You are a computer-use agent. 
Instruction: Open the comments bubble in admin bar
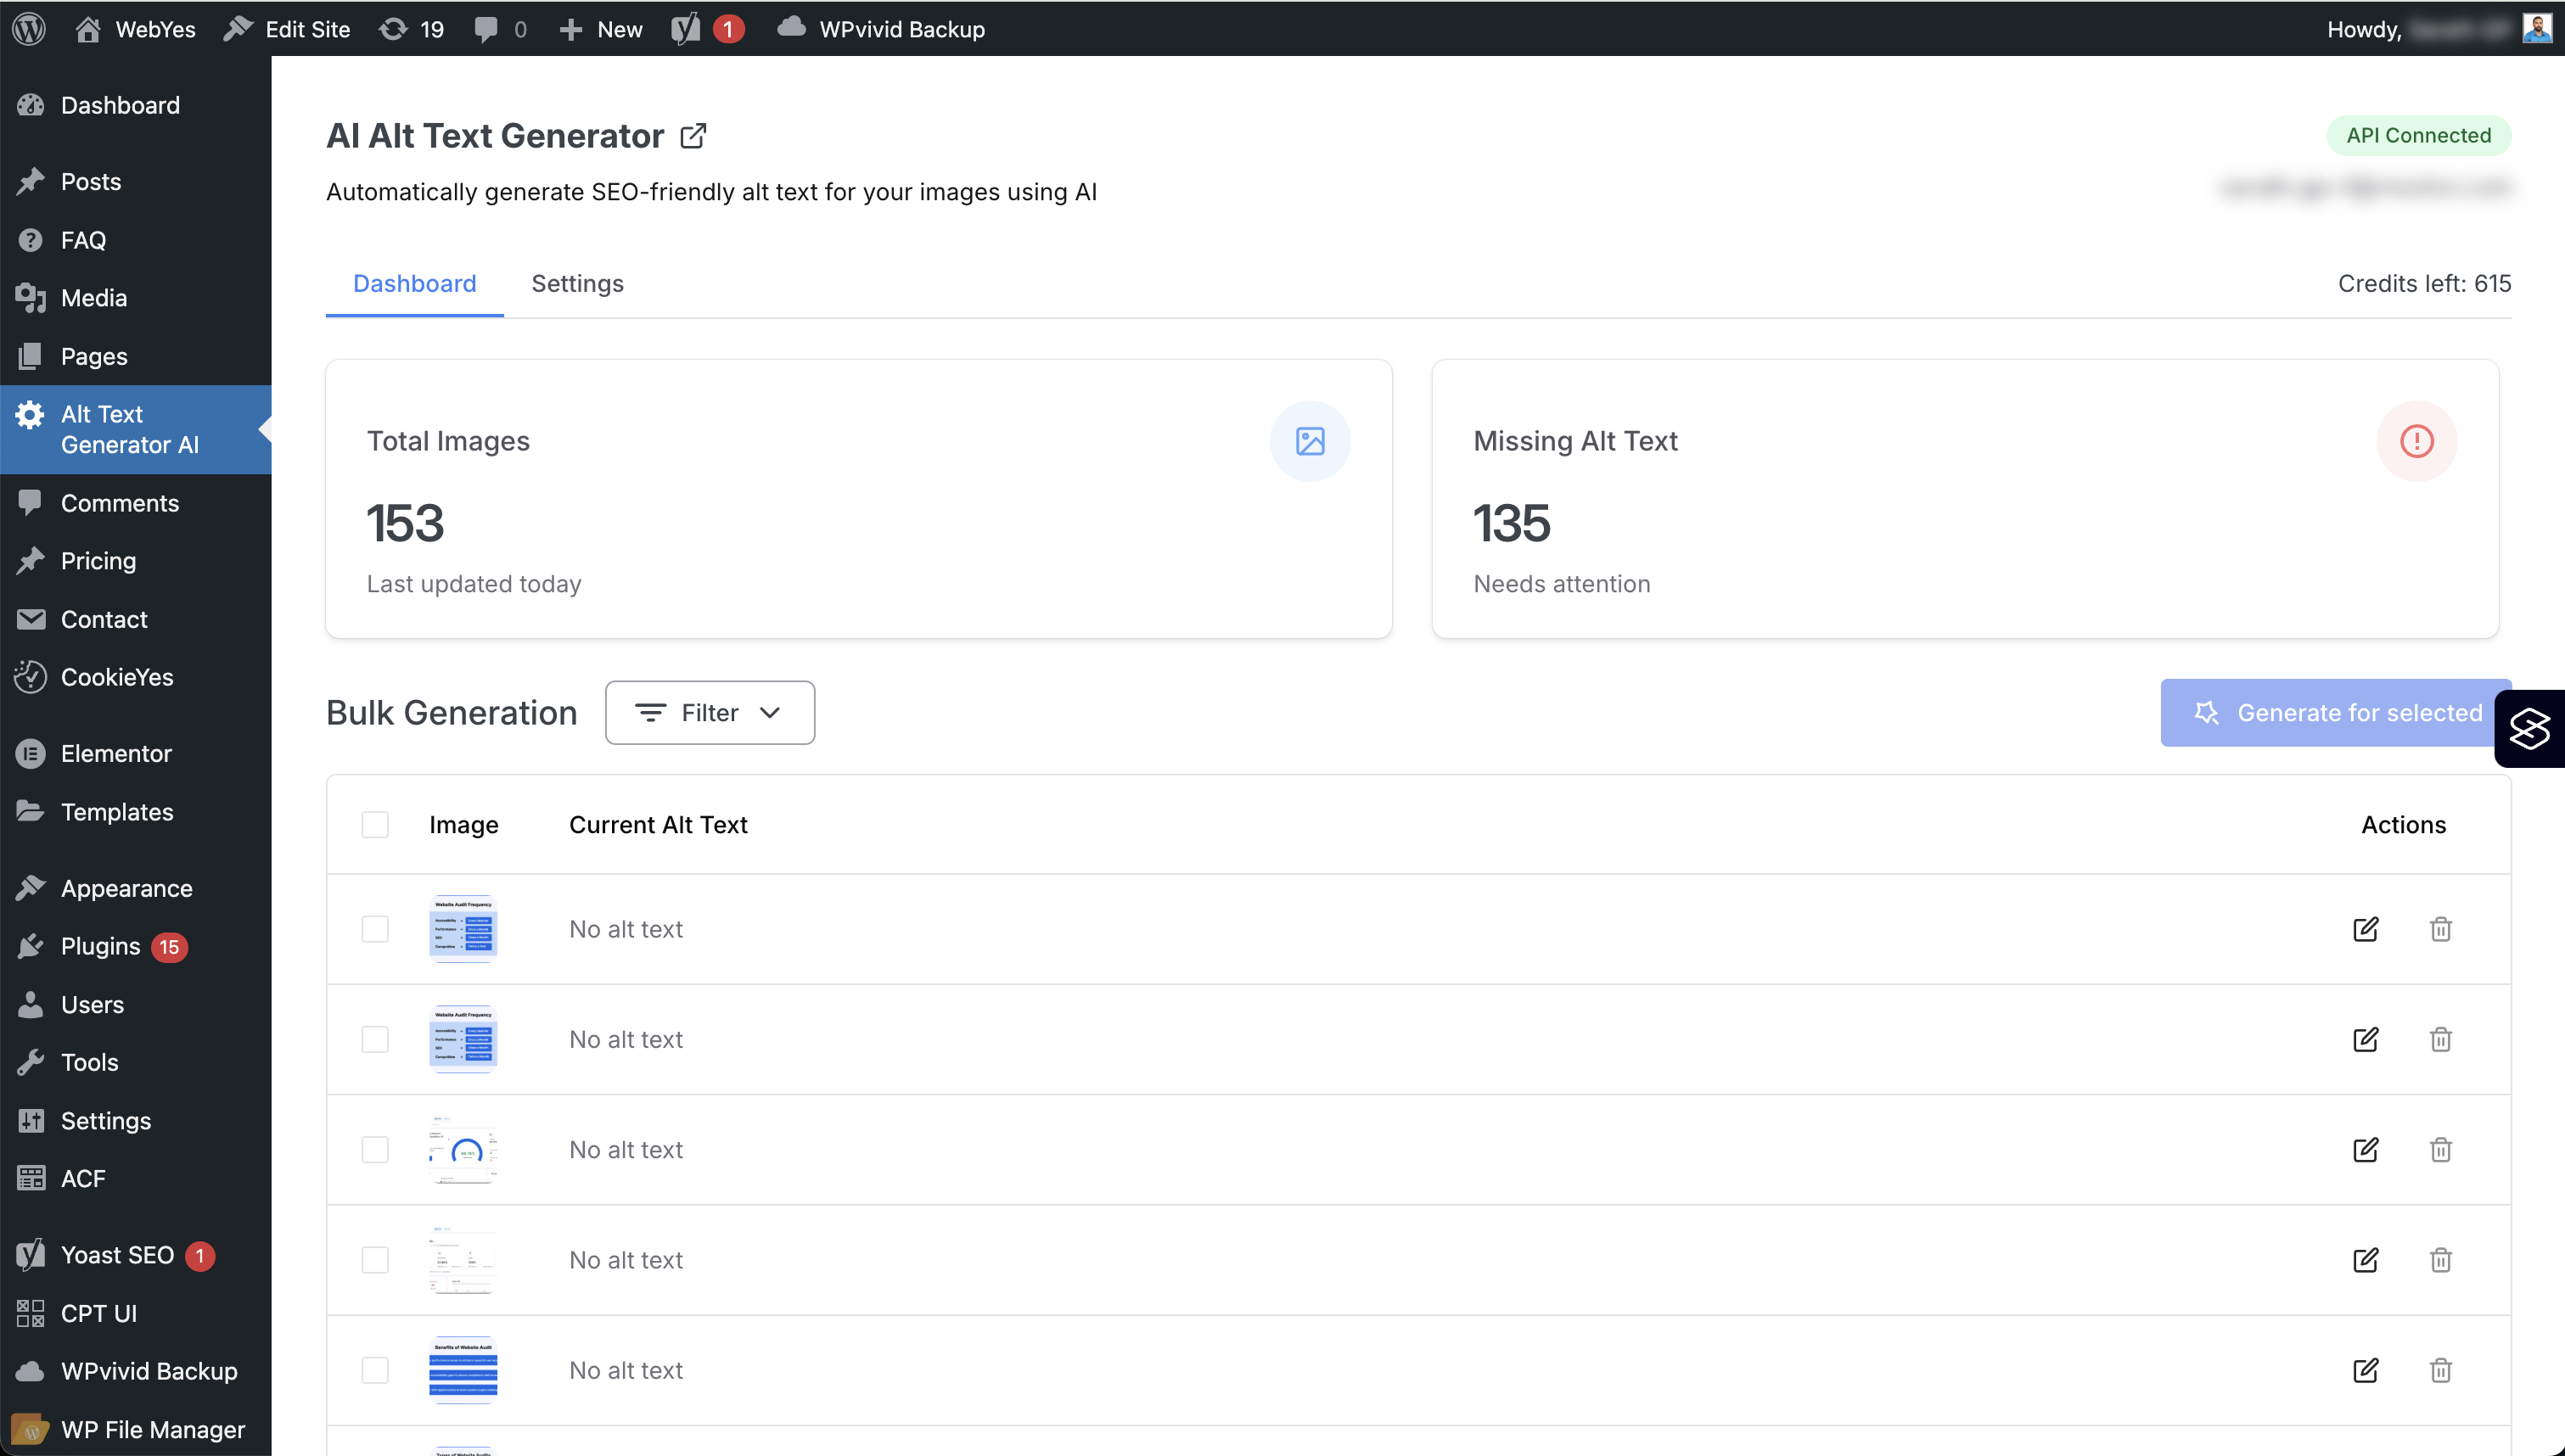click(500, 29)
